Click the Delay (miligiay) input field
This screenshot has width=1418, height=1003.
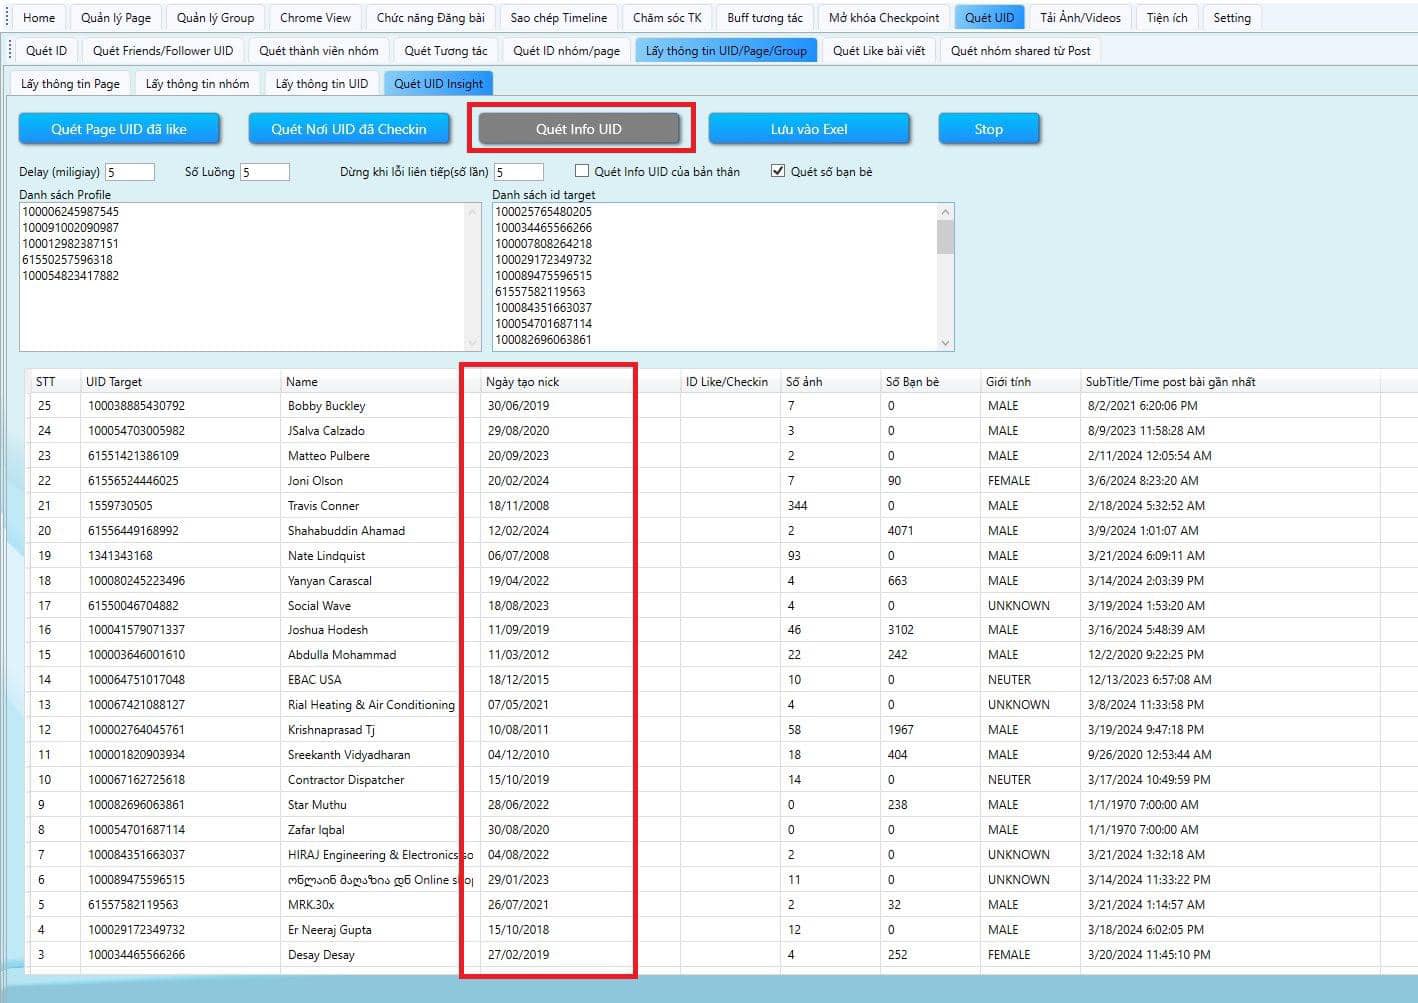coord(130,172)
